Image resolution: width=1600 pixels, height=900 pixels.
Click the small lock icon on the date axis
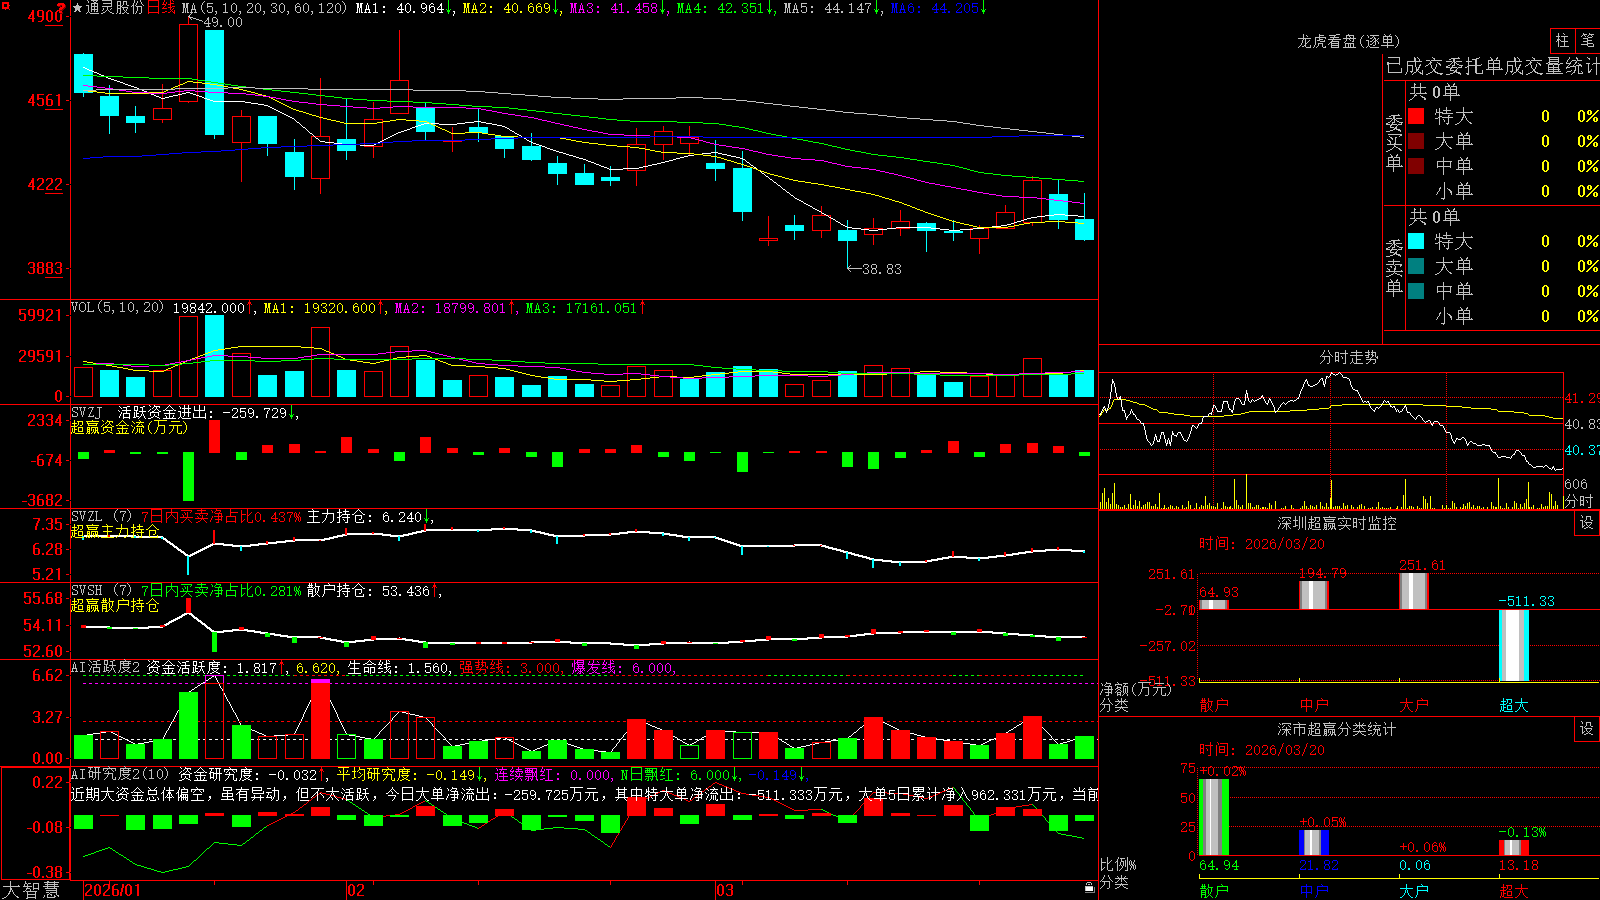1090,888
